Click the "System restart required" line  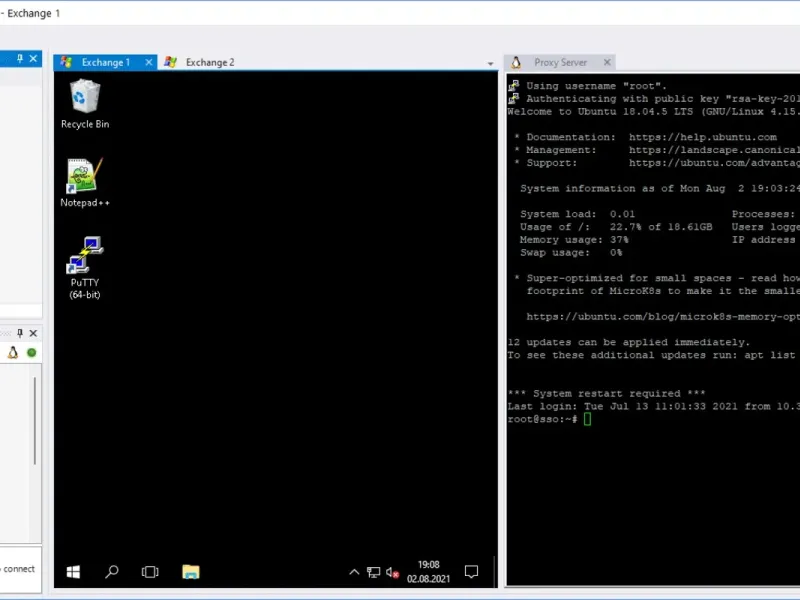[606, 393]
